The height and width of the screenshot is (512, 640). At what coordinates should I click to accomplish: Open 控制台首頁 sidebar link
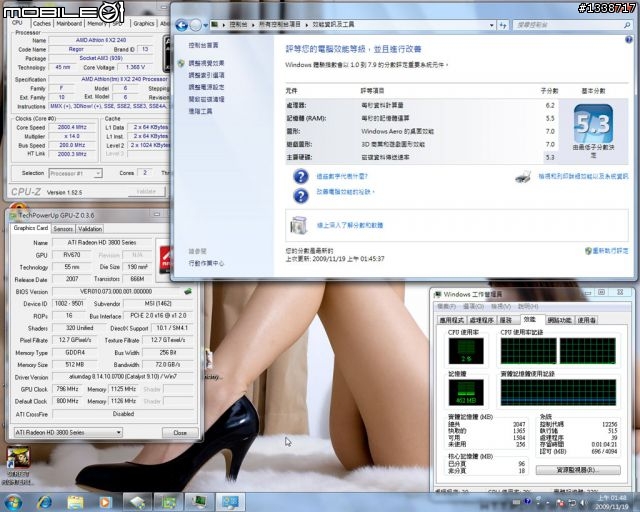pyautogui.click(x=203, y=45)
